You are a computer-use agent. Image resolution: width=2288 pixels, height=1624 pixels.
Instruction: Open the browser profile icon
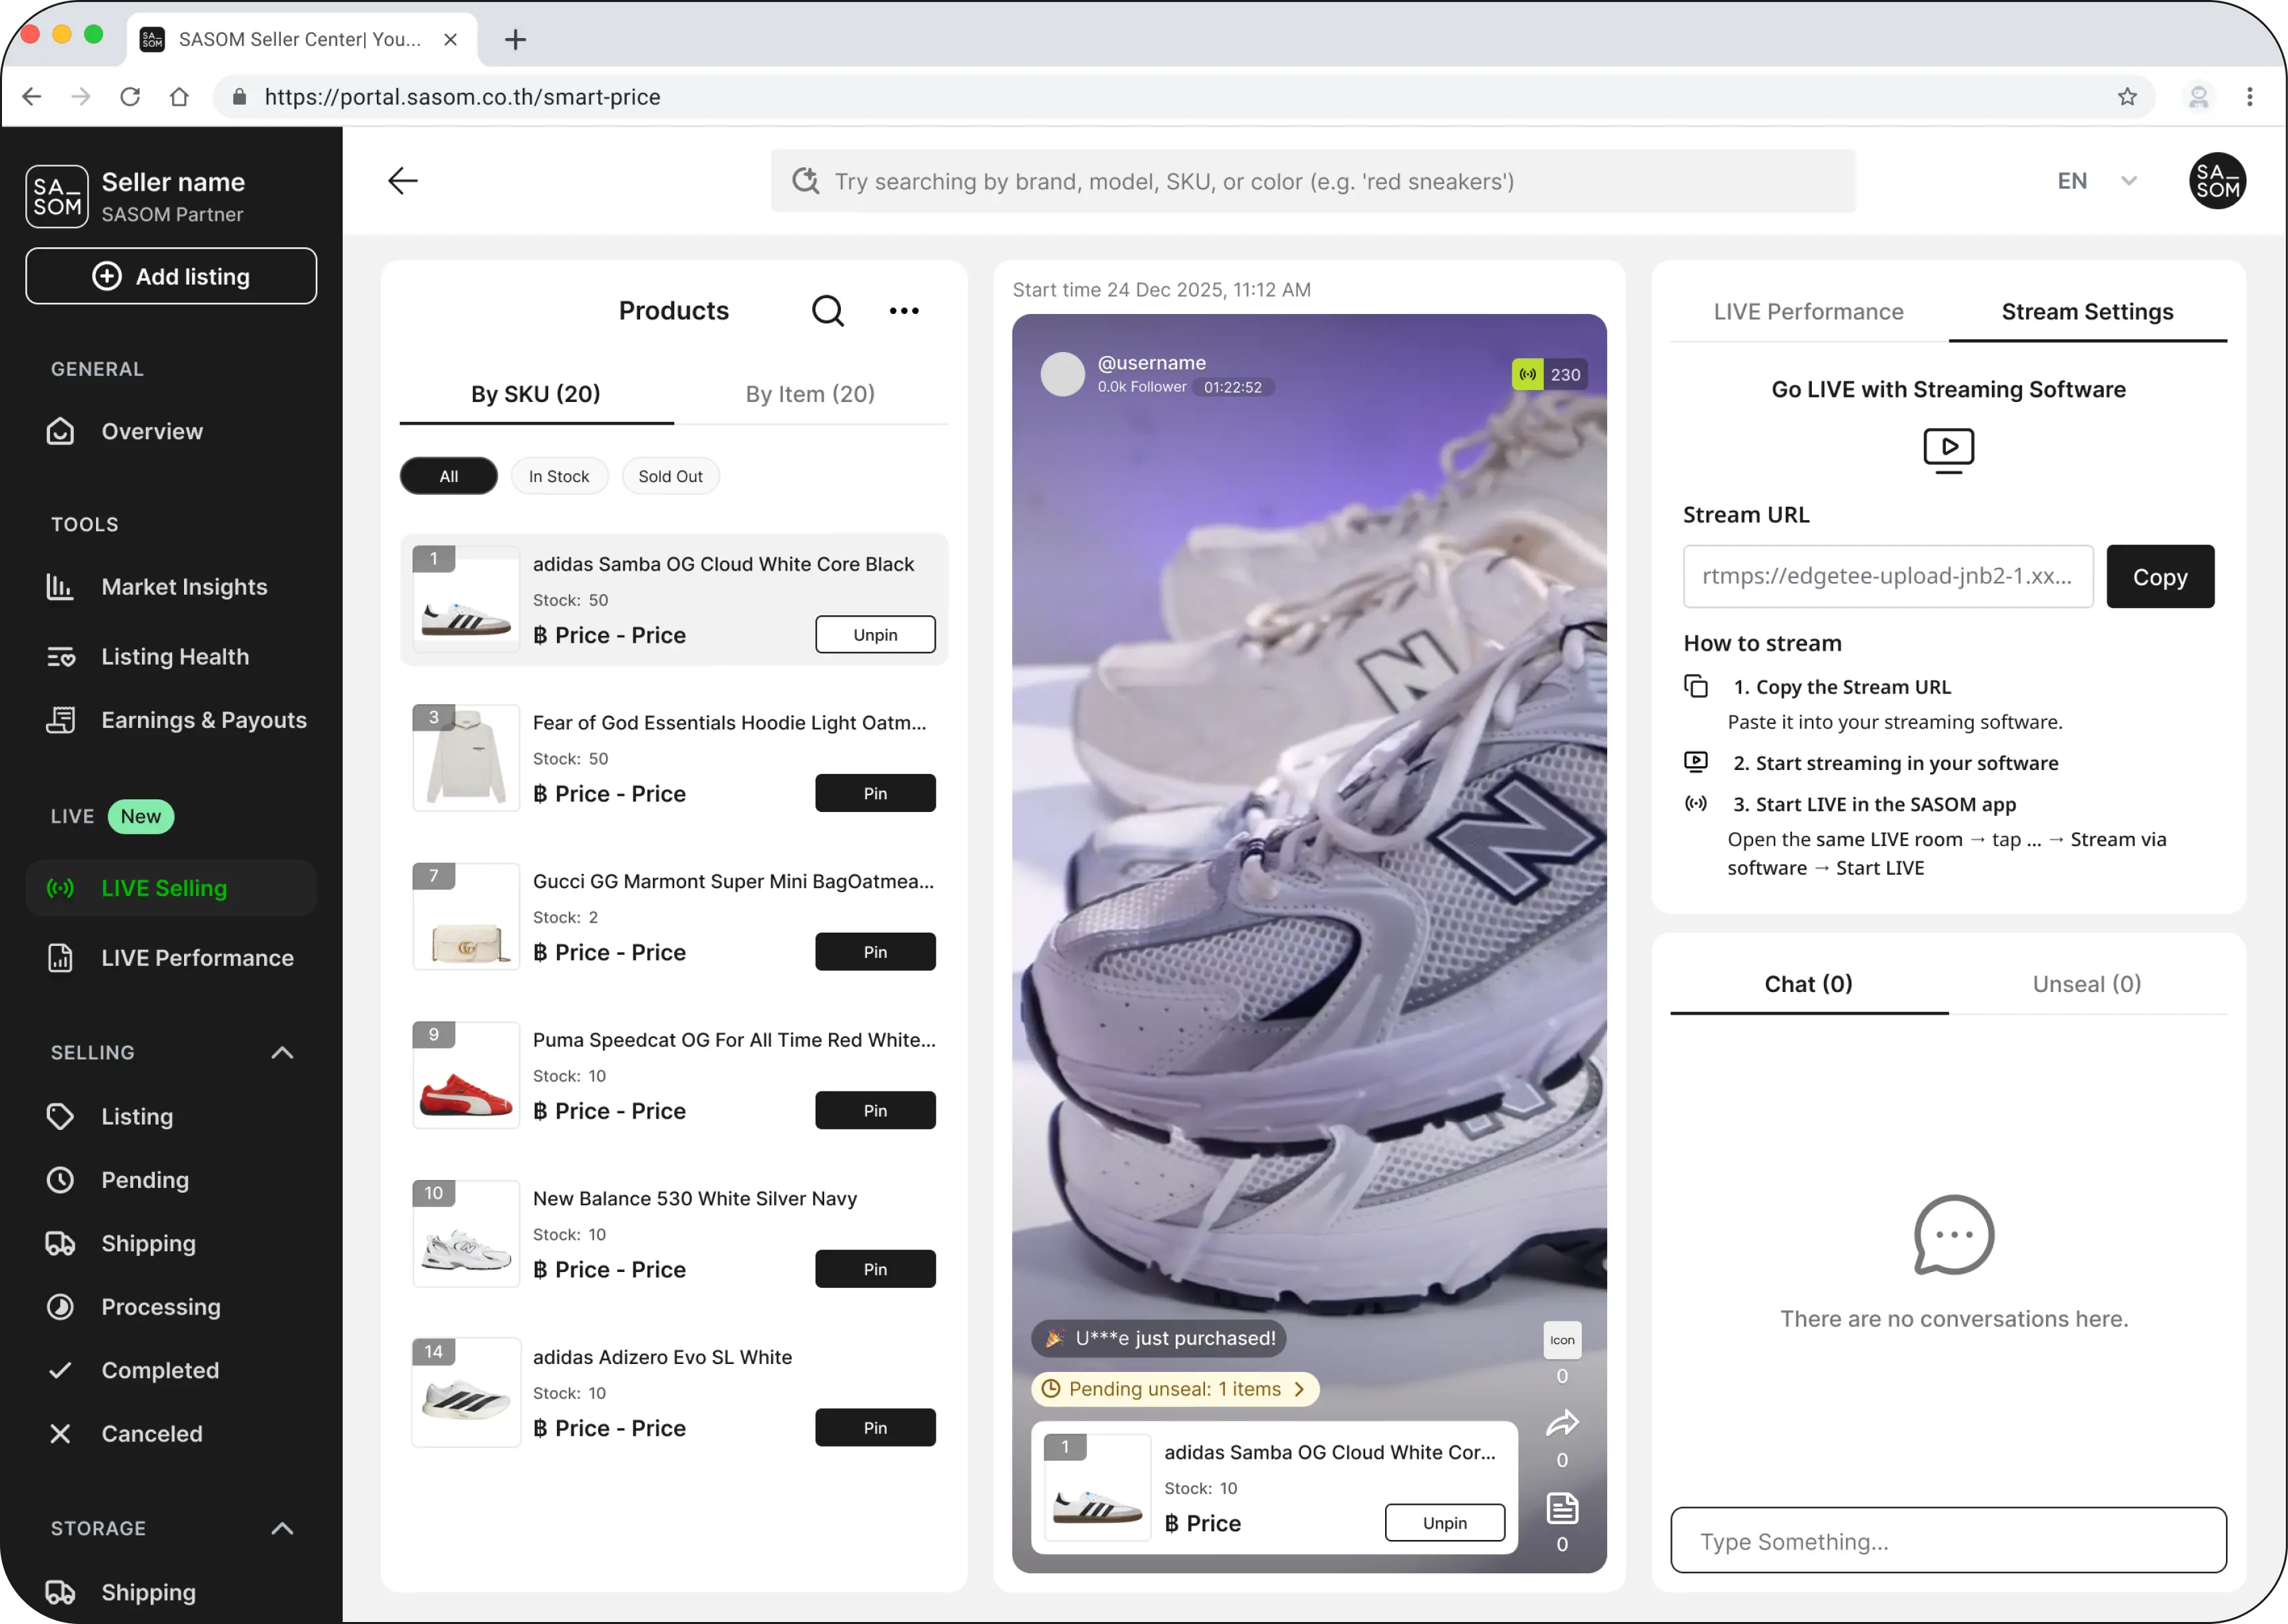[2198, 97]
